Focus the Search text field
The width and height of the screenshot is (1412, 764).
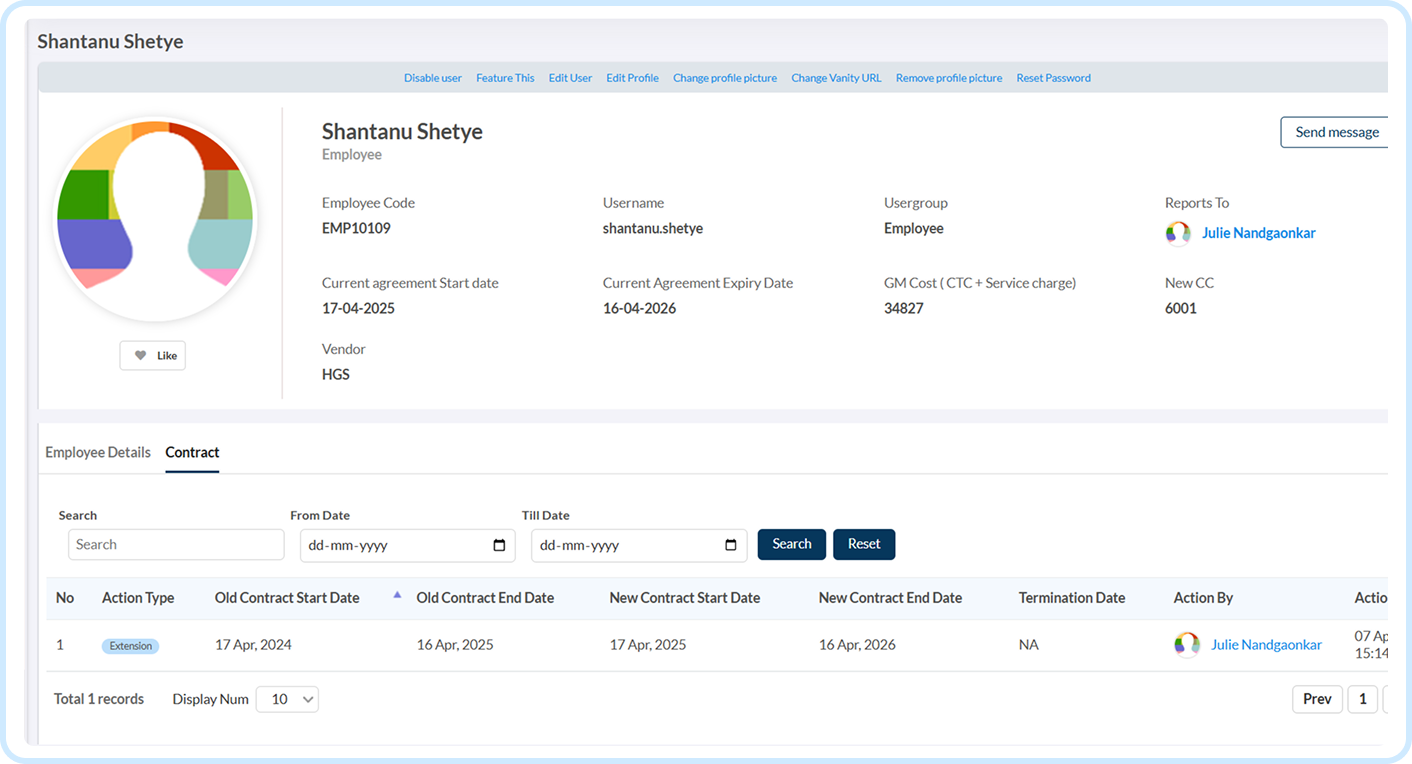[x=176, y=545]
